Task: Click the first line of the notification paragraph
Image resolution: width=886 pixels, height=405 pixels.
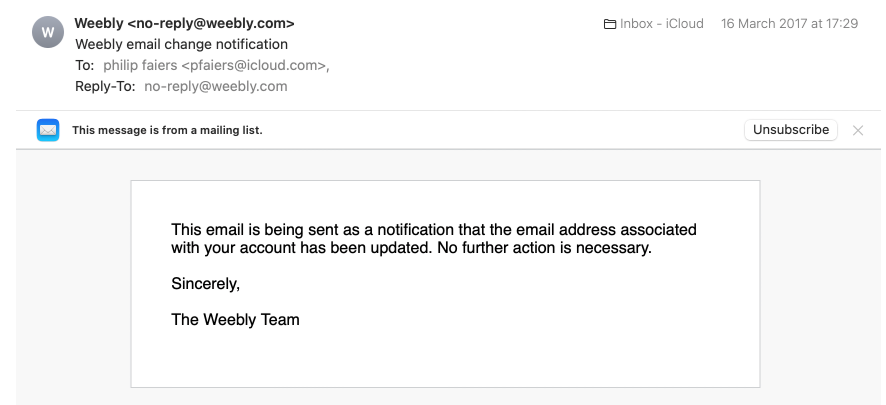Action: click(x=433, y=230)
